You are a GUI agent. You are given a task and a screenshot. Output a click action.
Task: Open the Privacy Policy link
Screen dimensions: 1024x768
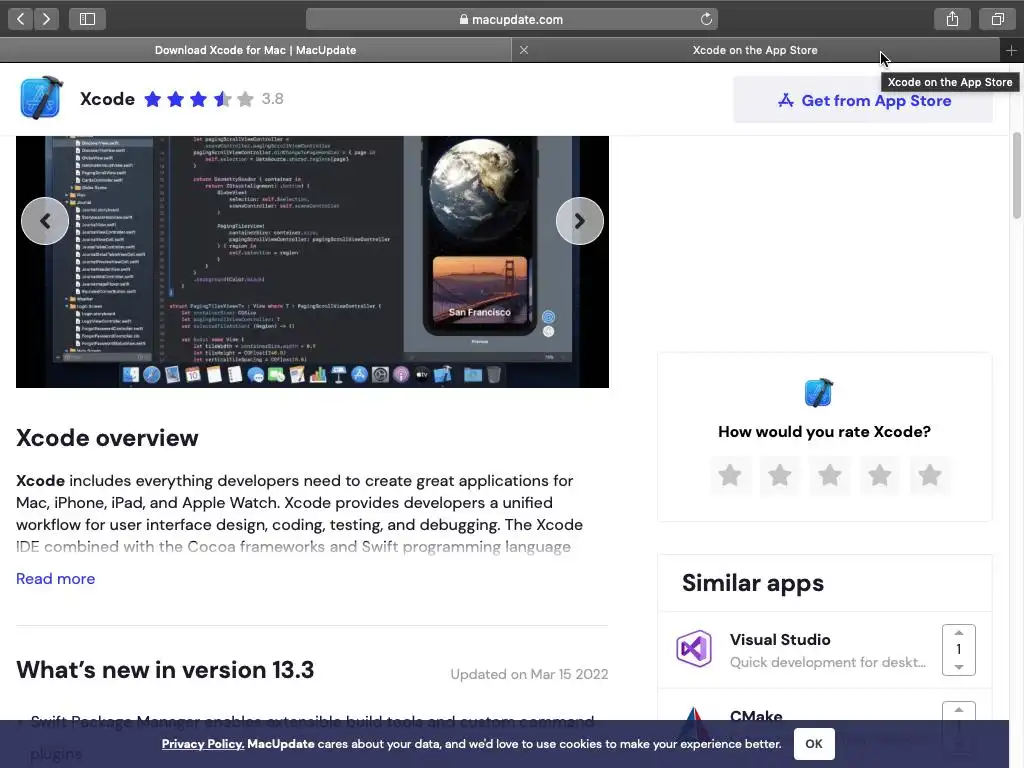[203, 744]
